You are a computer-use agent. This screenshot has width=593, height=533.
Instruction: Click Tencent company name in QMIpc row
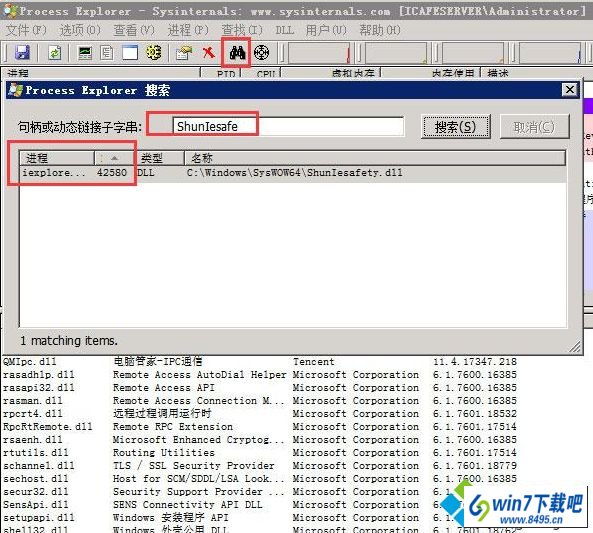coord(314,362)
